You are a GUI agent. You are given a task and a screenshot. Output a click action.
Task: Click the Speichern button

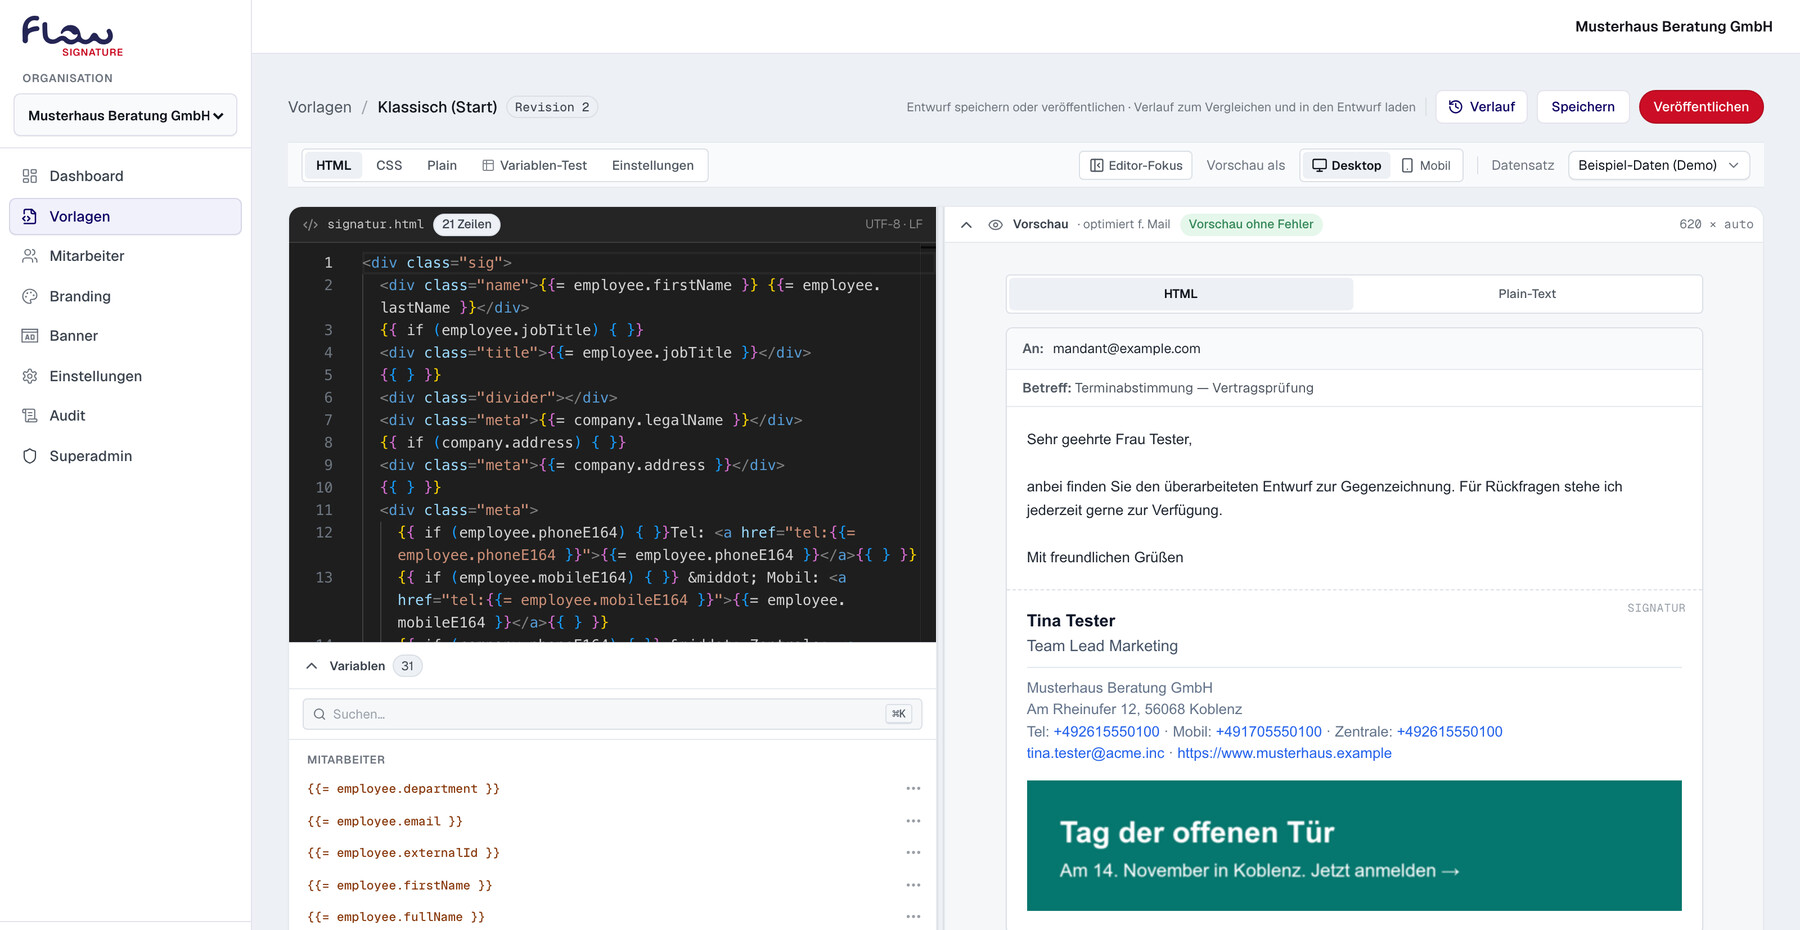[x=1583, y=107]
